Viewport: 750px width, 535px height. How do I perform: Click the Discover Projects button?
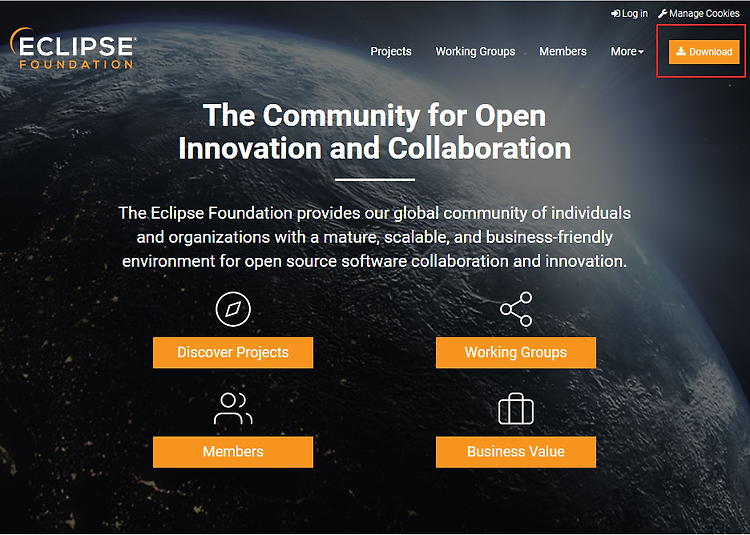coord(233,352)
